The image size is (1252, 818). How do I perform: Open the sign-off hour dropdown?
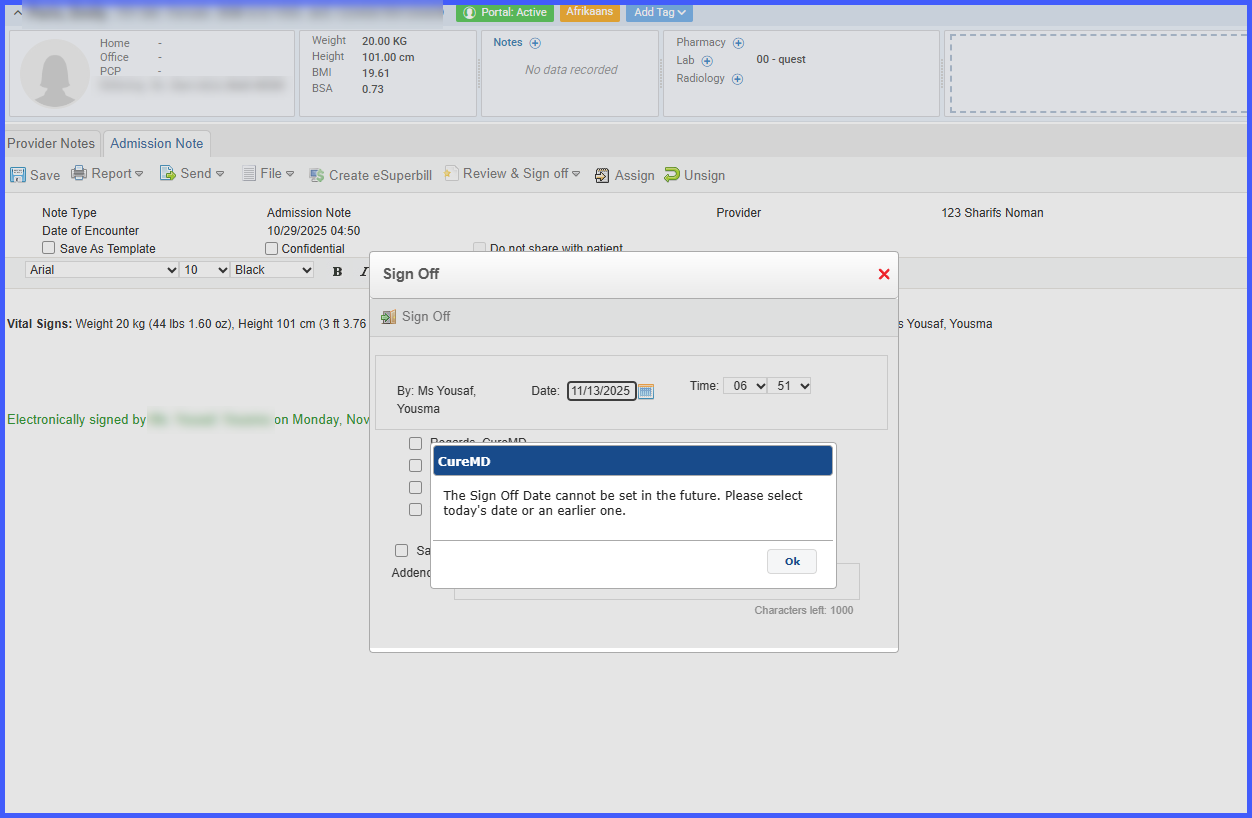(x=745, y=386)
